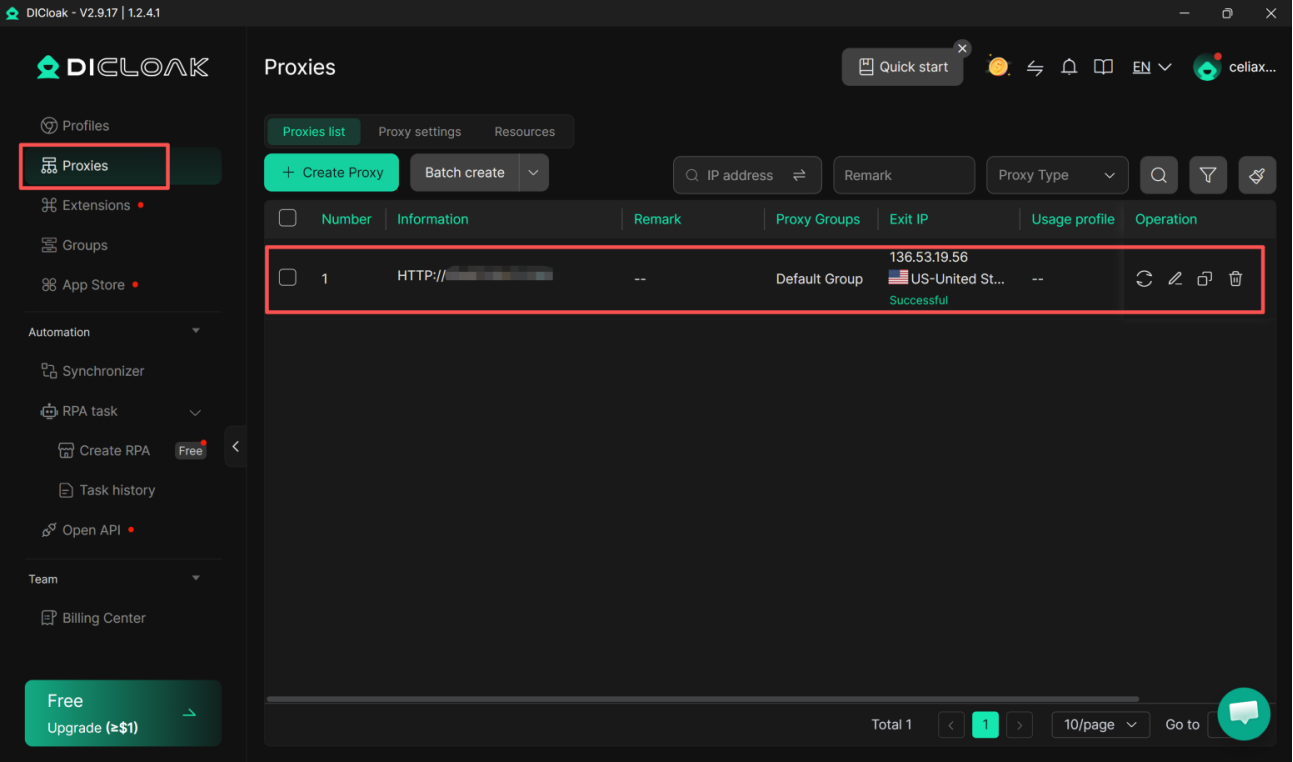
Task: Open the Proxy Type dropdown
Action: [1057, 175]
